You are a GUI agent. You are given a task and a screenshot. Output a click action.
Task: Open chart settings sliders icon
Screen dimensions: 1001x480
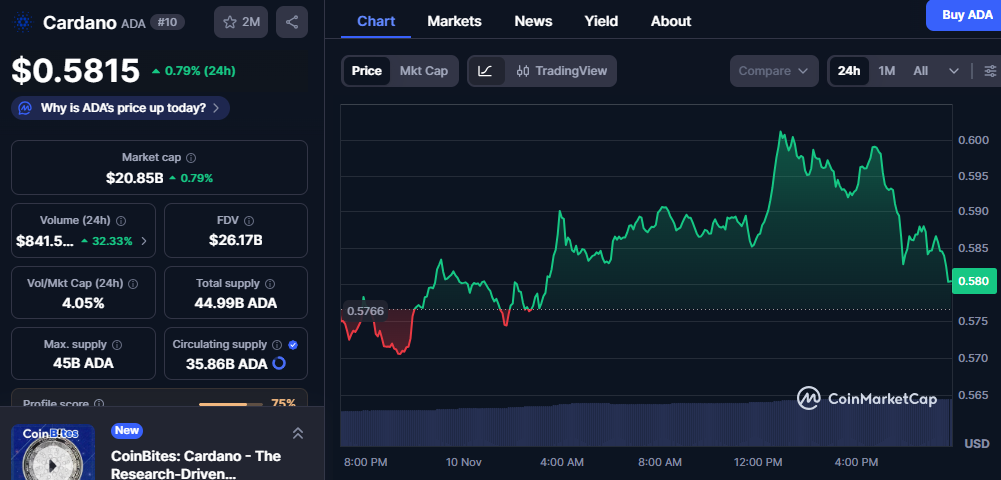point(990,71)
